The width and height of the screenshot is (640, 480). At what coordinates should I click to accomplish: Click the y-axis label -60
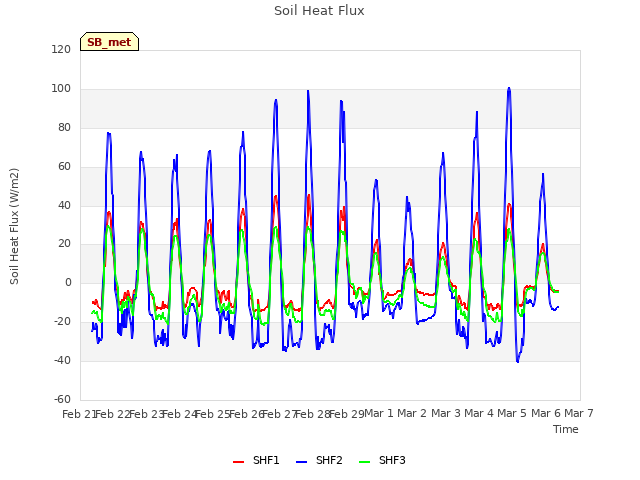click(62, 399)
